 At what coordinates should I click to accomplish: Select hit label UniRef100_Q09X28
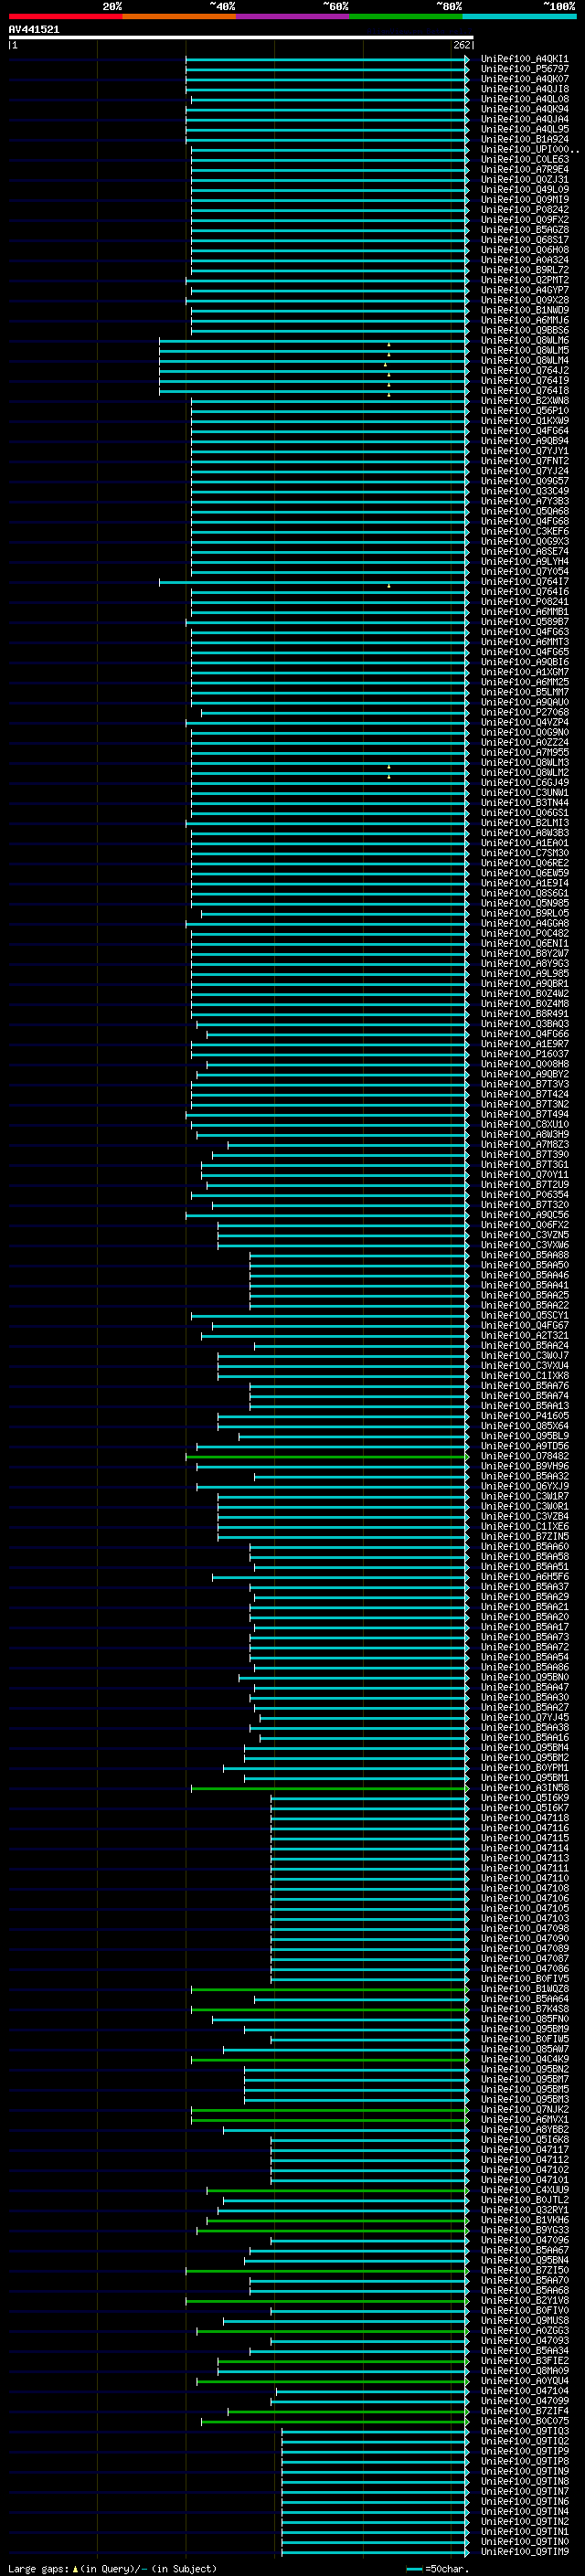tap(525, 300)
